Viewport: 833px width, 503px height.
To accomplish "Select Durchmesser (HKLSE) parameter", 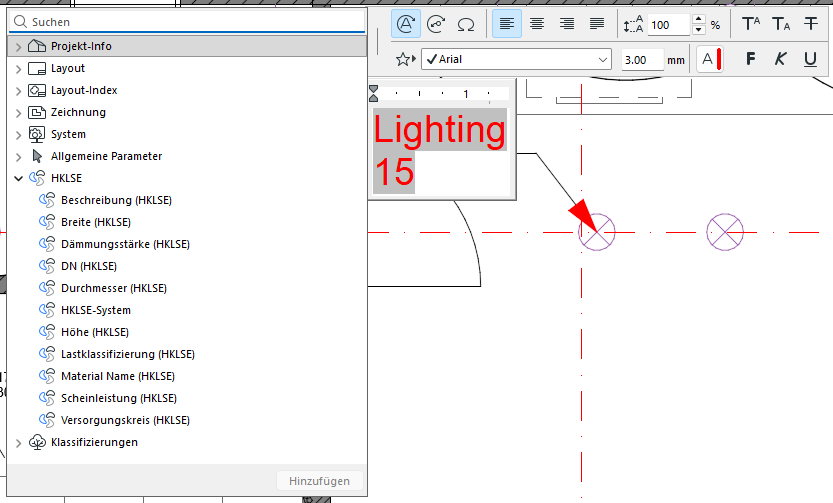I will [114, 288].
